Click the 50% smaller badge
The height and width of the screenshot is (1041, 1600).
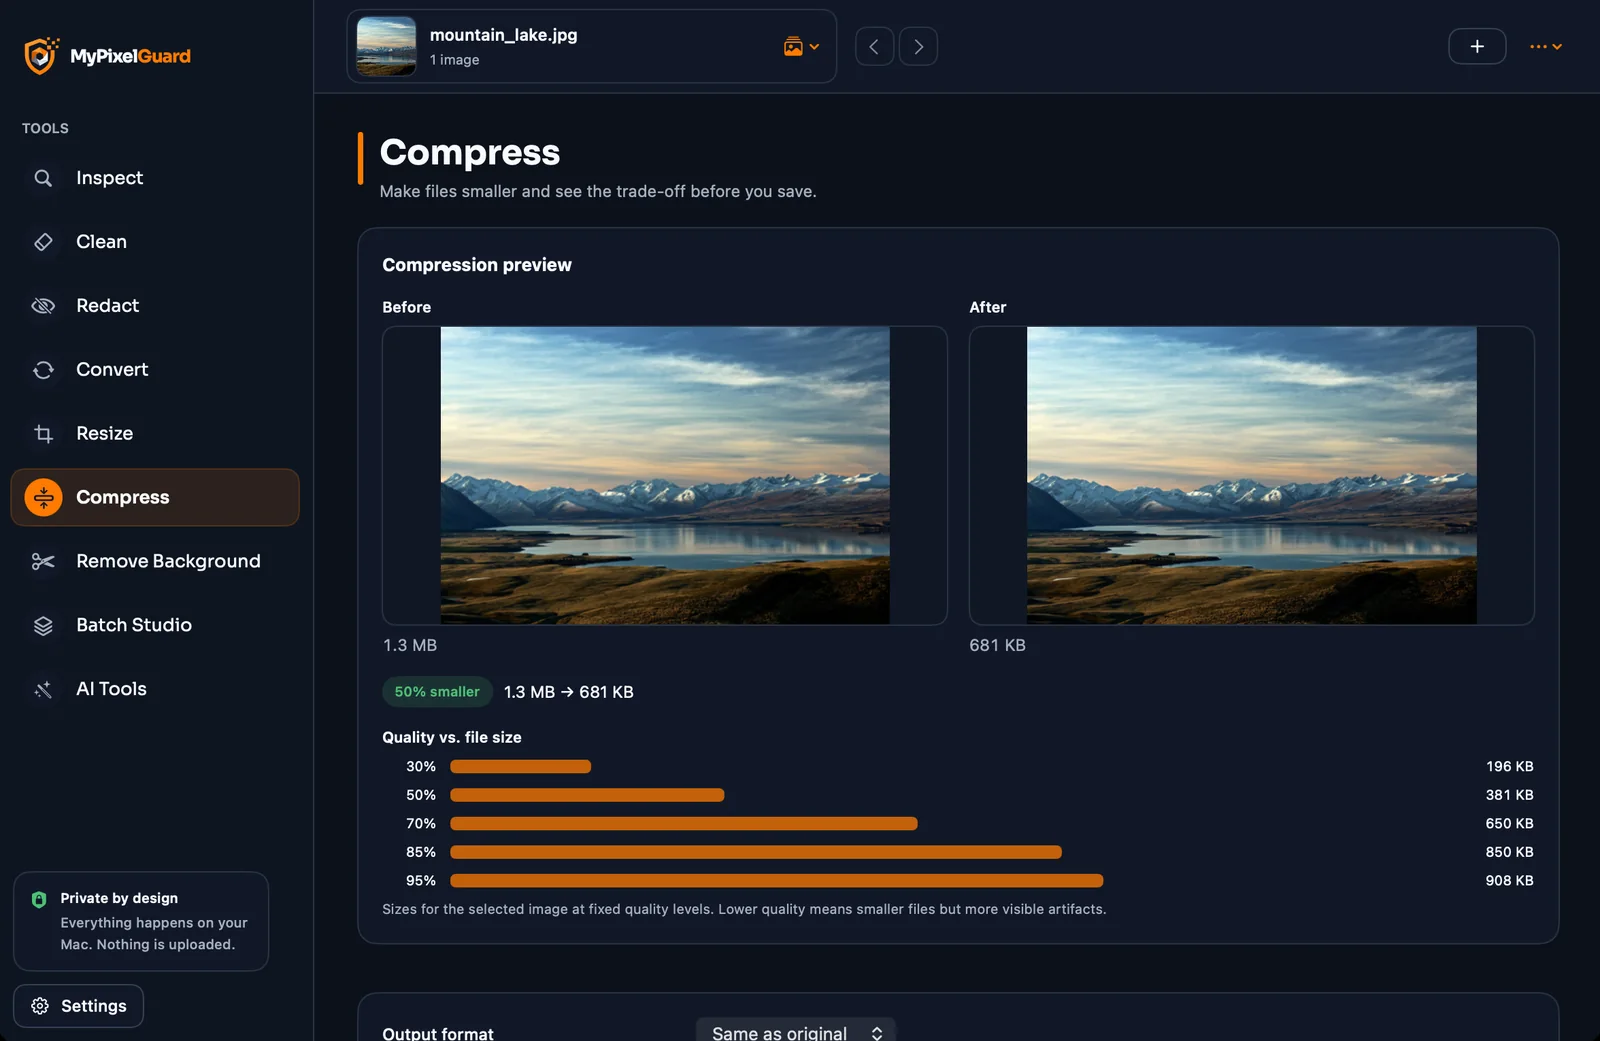click(437, 692)
